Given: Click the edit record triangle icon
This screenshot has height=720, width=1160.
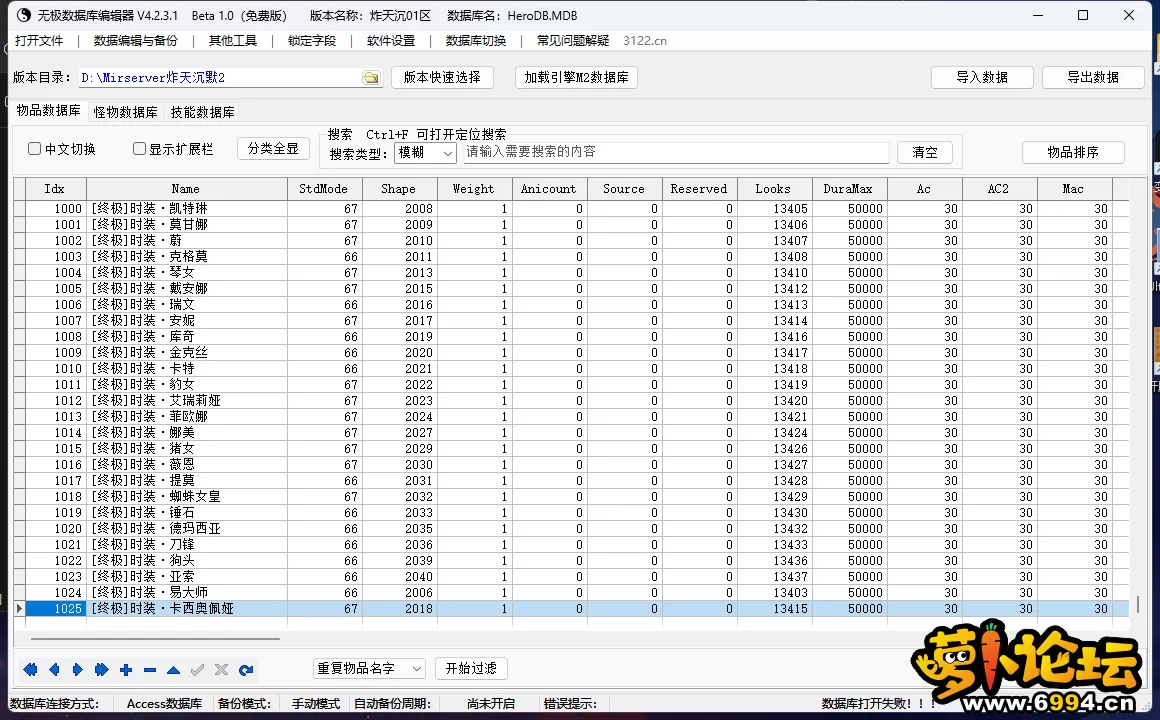Looking at the screenshot, I should 174,670.
